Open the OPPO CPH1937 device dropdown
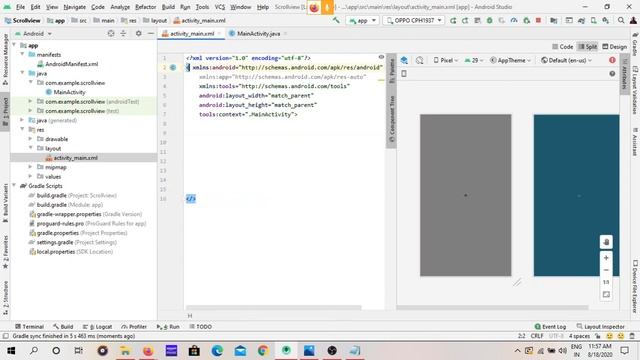 tap(414, 20)
